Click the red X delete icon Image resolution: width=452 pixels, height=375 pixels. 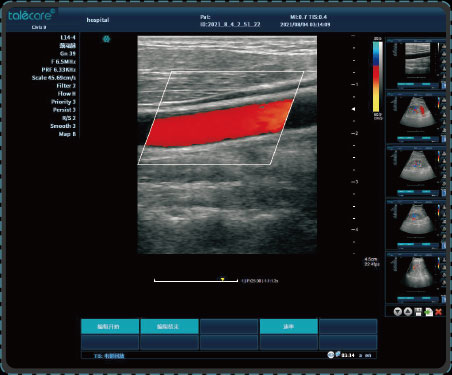438,312
